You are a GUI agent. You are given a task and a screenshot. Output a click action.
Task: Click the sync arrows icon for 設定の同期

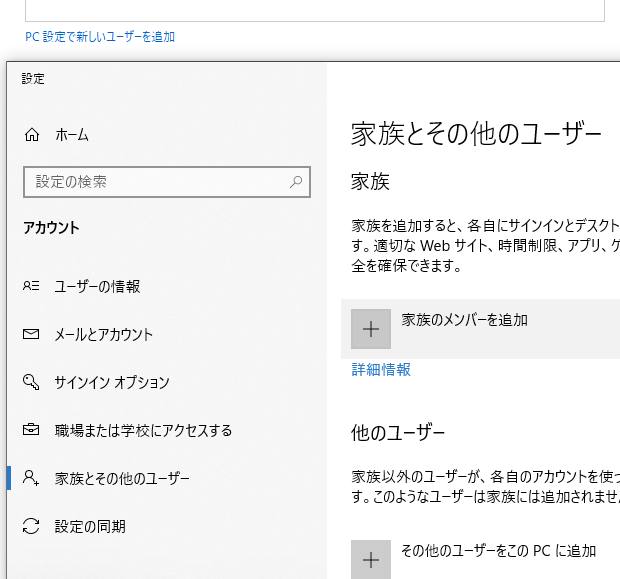[31, 526]
